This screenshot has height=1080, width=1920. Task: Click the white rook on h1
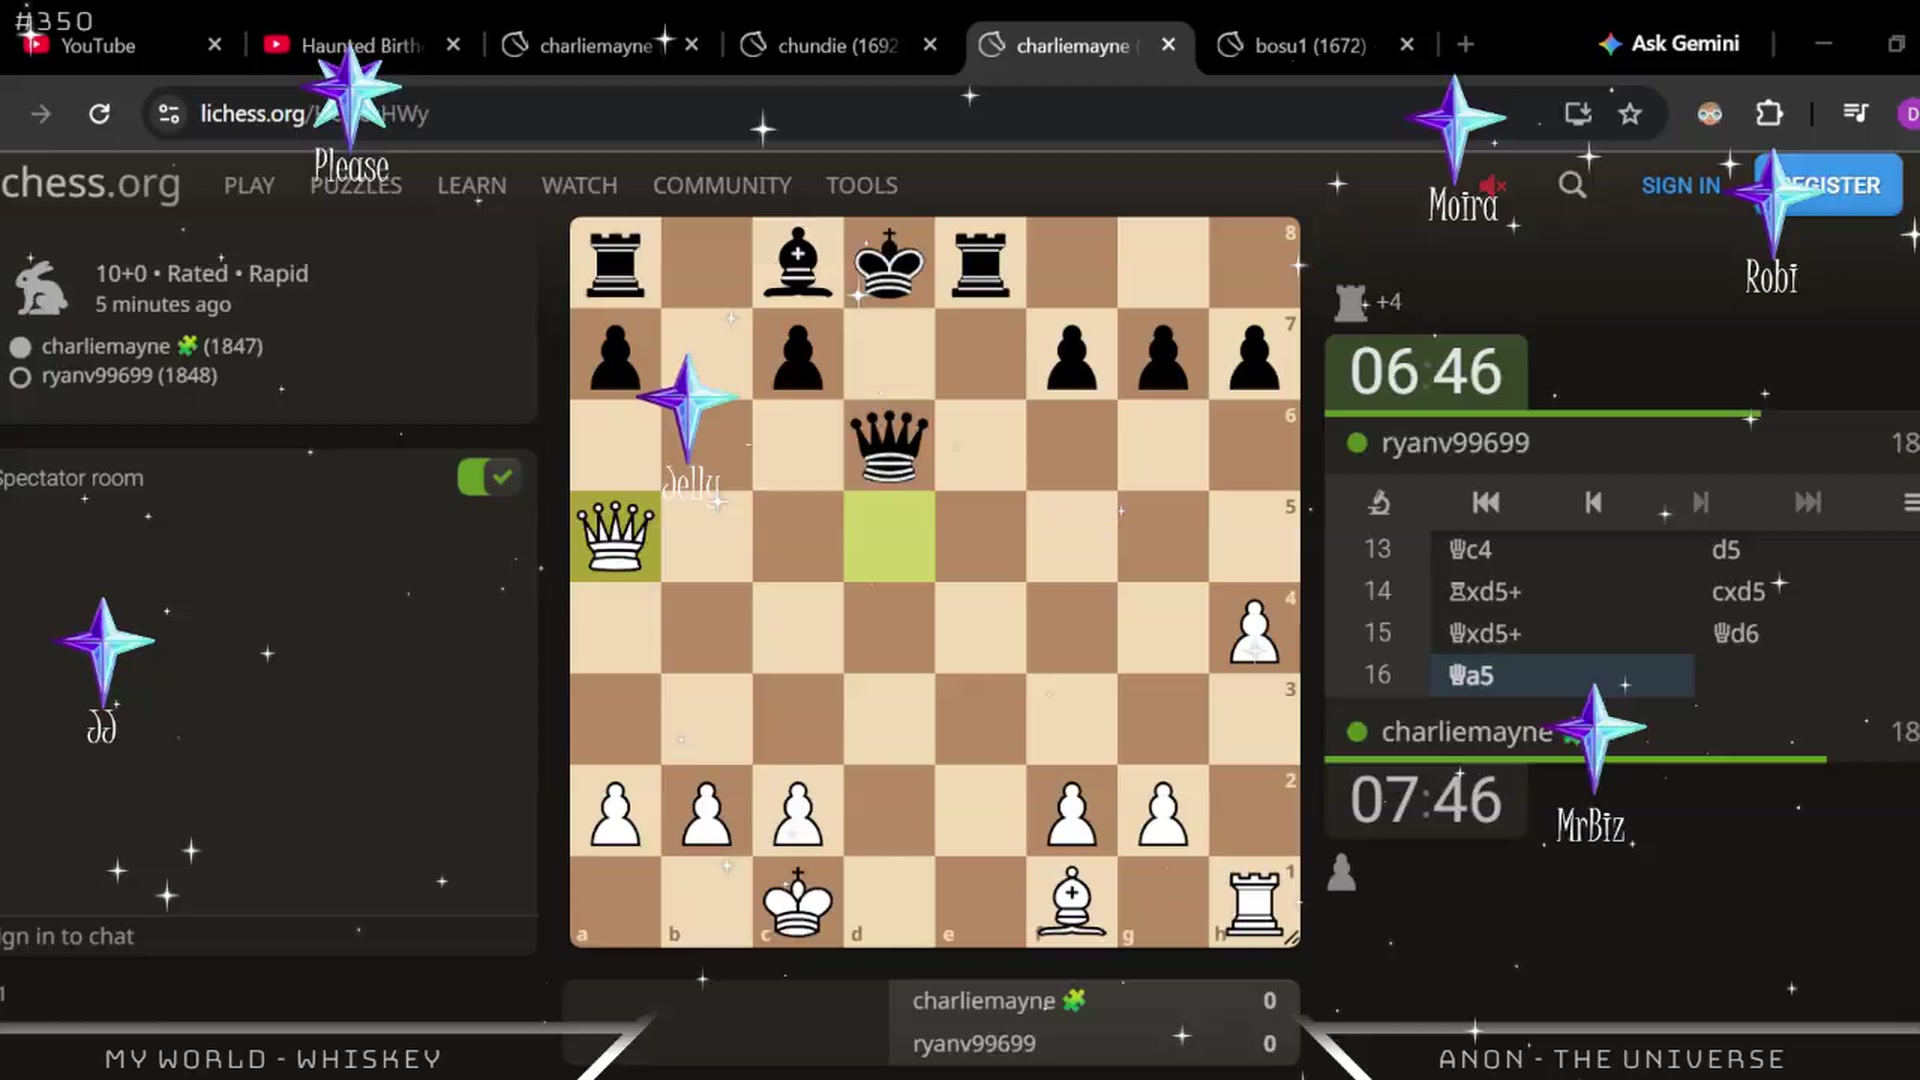point(1254,901)
